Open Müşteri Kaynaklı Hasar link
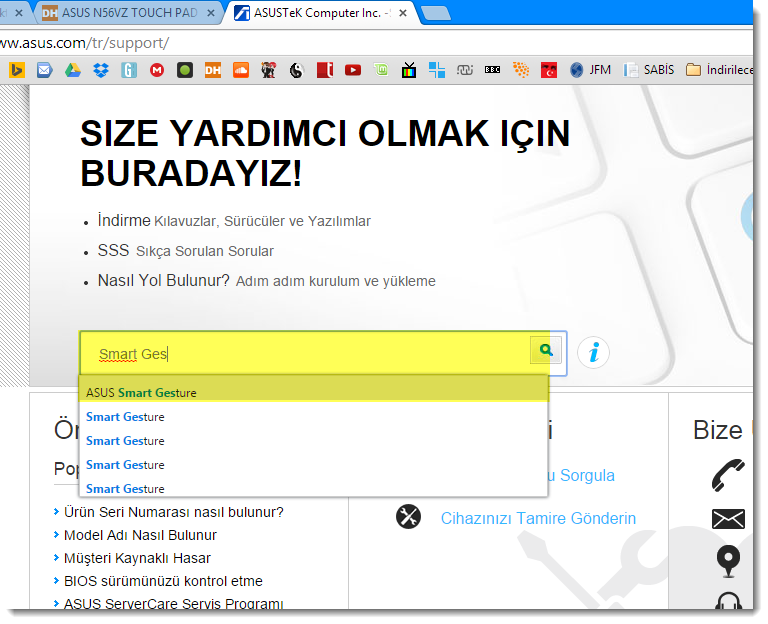This screenshot has width=768, height=624. [137, 558]
